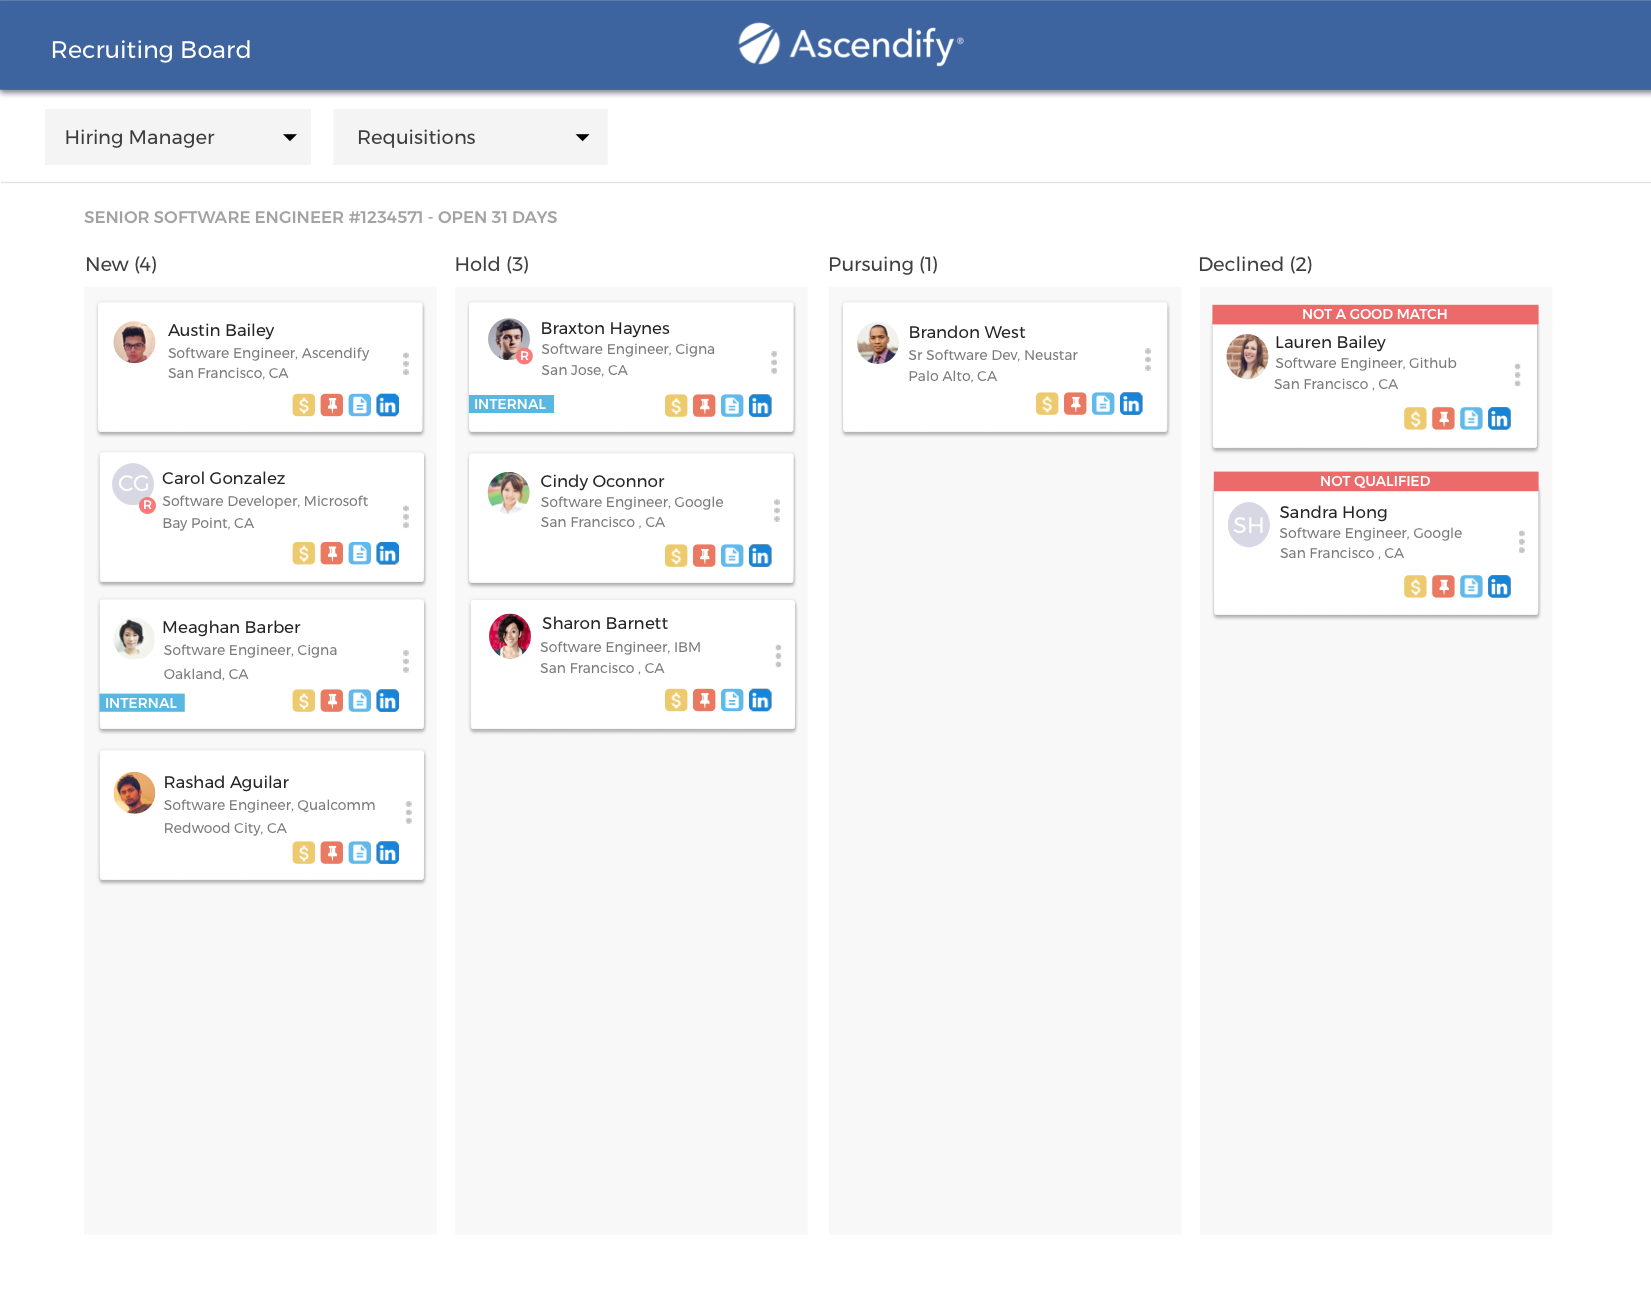
Task: Open the LinkedIn icon on Braxton Haynes's card
Action: click(761, 406)
